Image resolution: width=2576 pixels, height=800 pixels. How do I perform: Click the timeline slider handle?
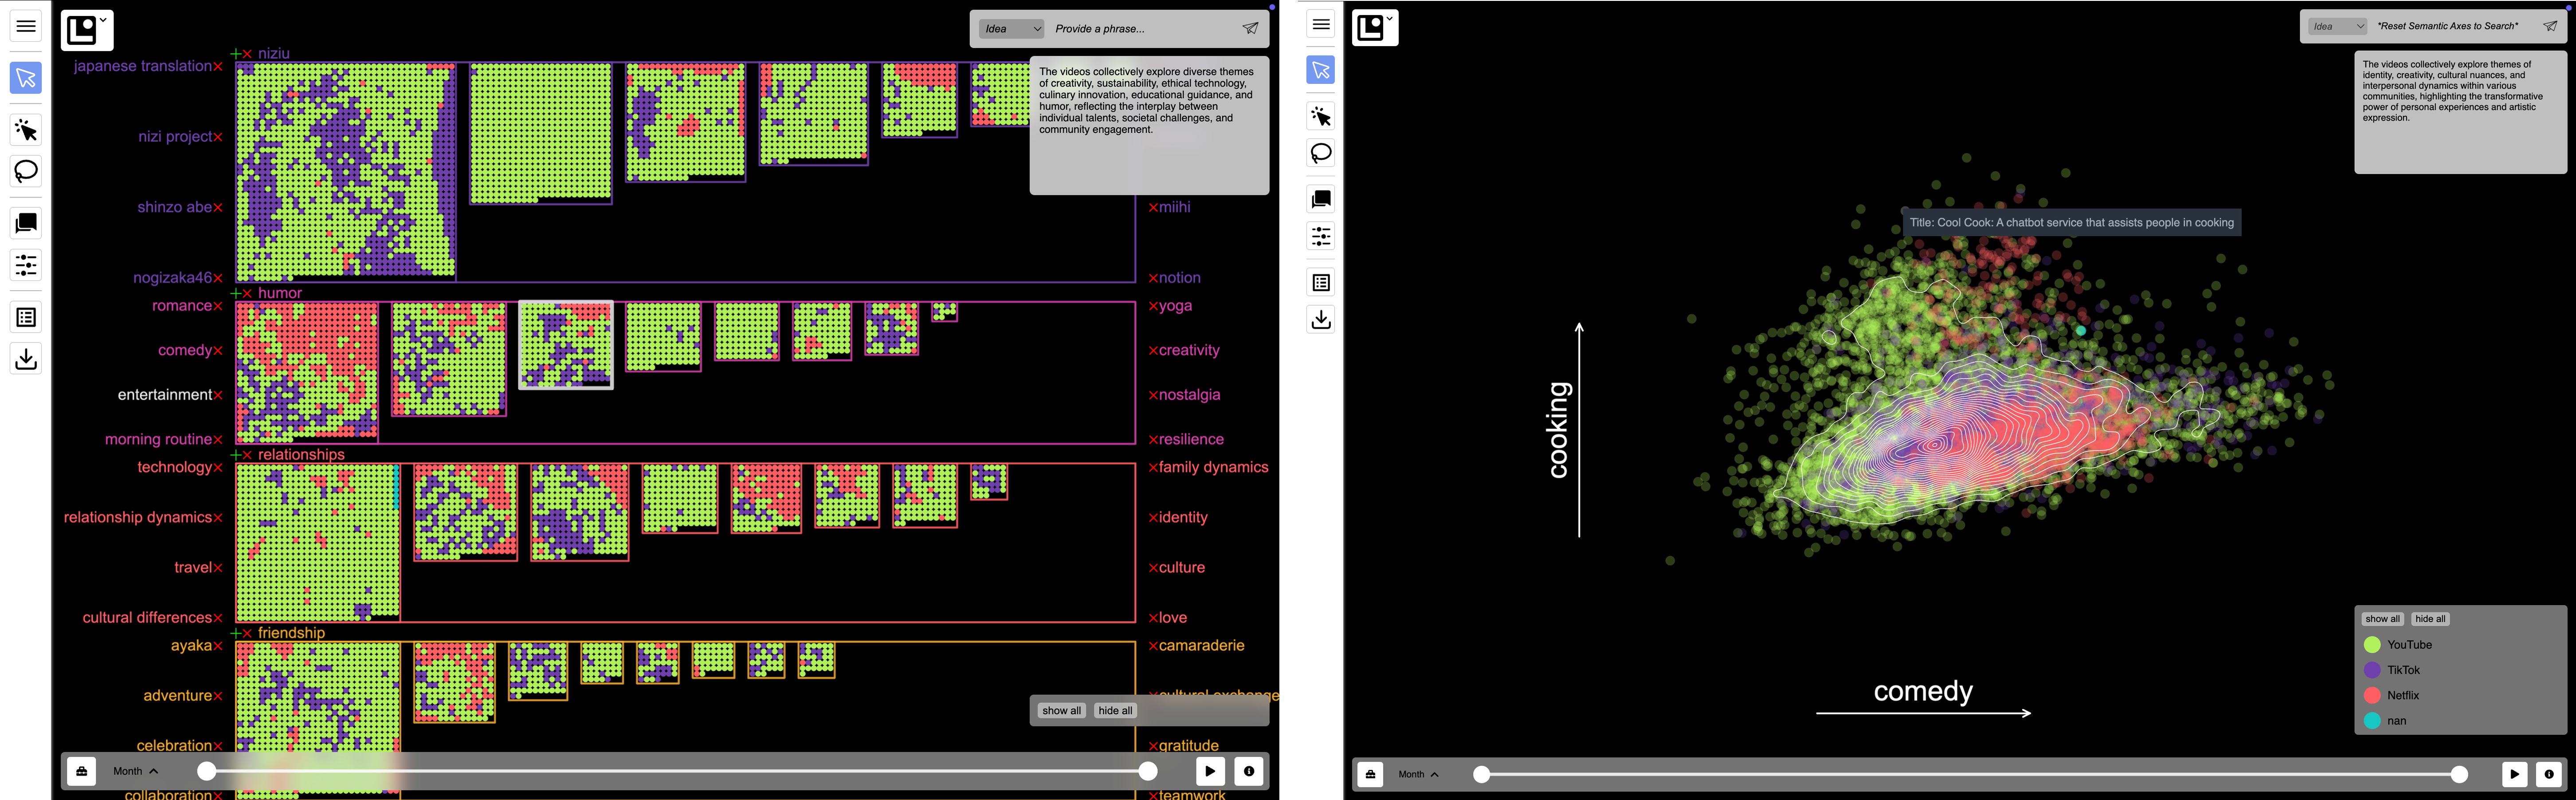pos(207,771)
